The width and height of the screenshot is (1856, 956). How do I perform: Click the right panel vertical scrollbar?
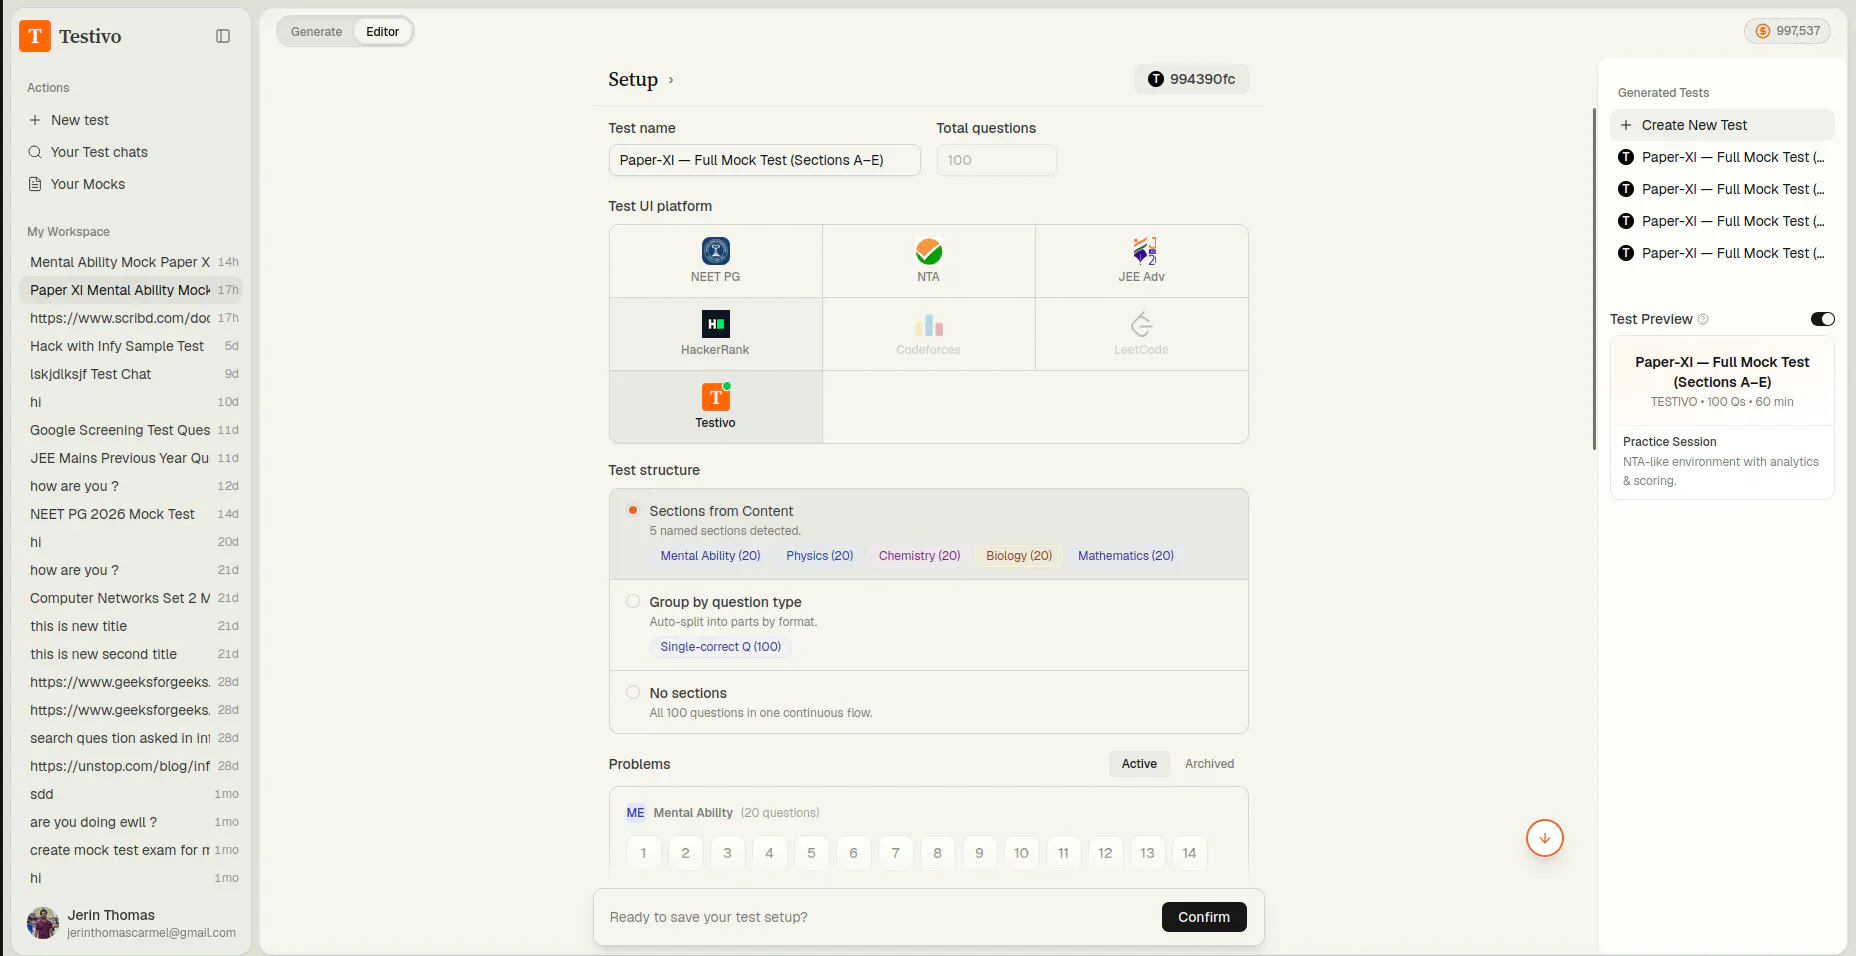[1594, 279]
